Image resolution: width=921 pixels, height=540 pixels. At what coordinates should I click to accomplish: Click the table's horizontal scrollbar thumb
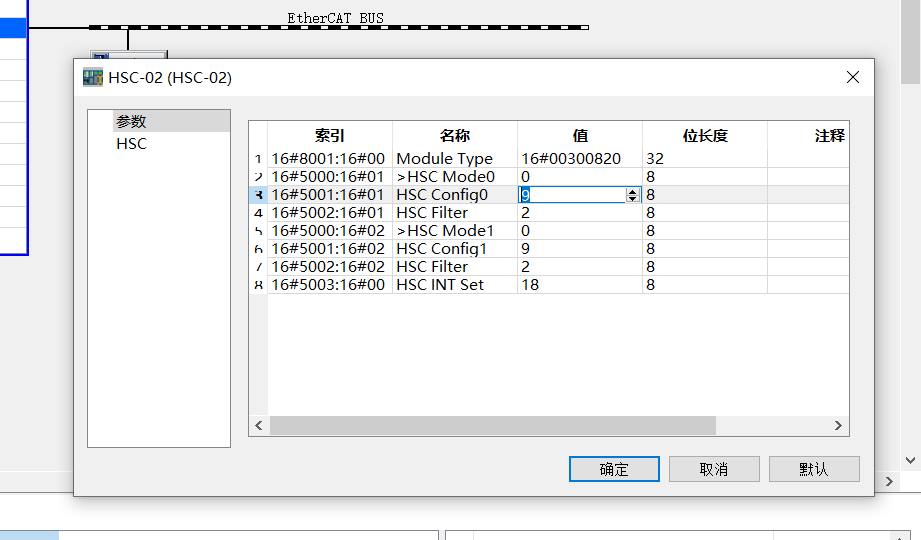coord(493,425)
